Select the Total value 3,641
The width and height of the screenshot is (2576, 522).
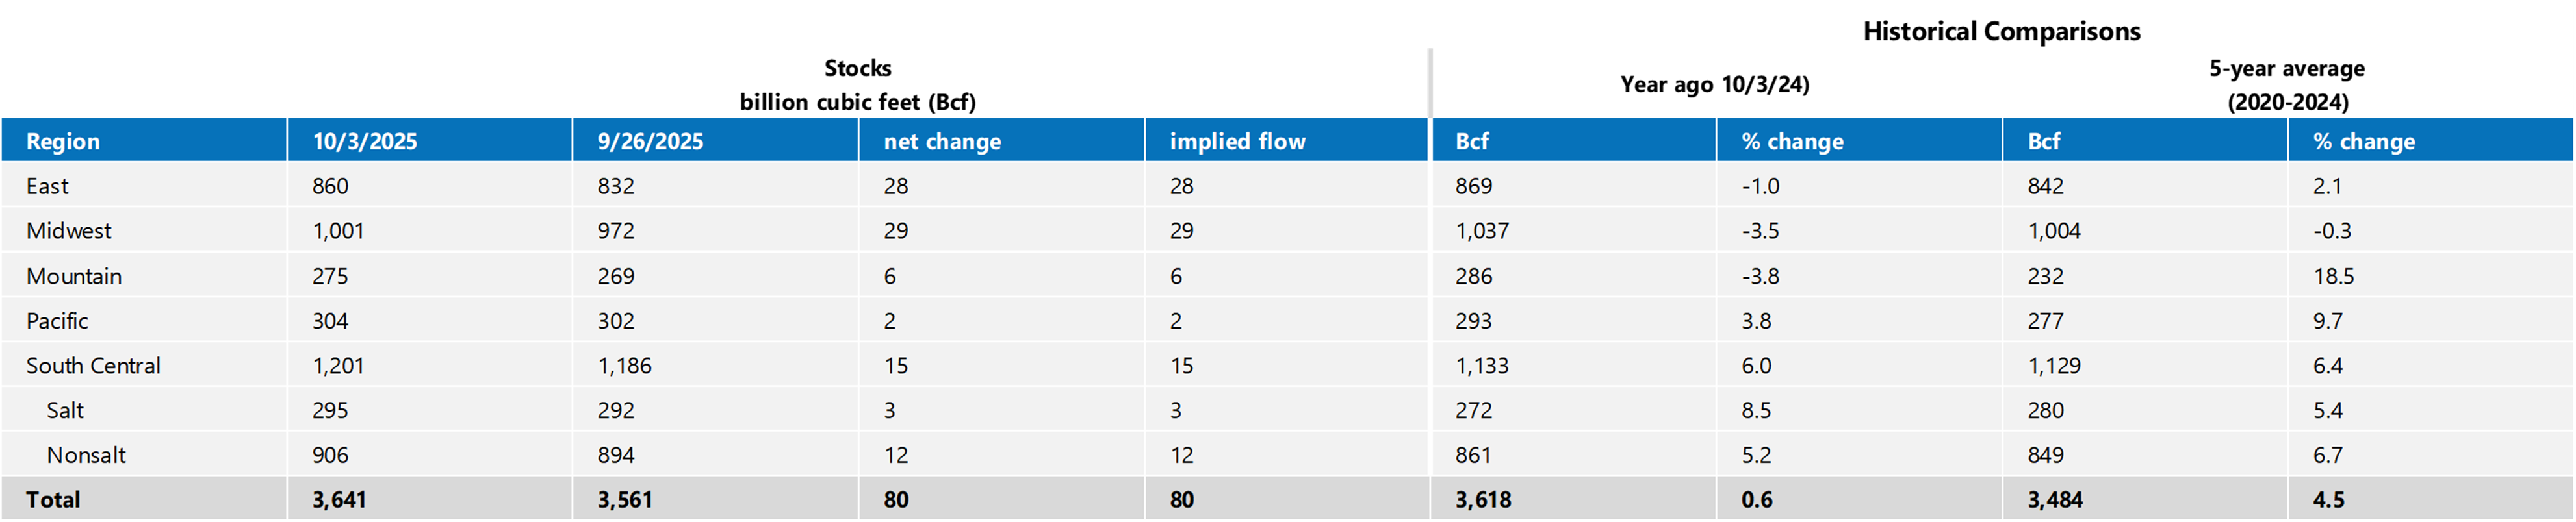point(339,500)
